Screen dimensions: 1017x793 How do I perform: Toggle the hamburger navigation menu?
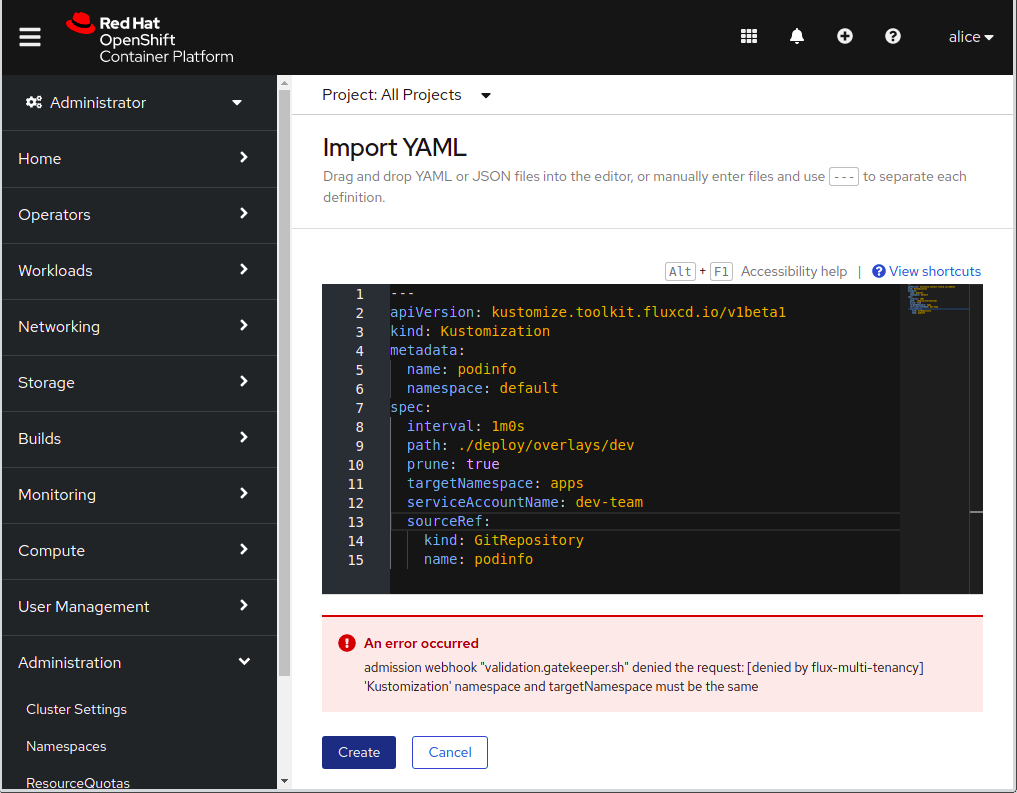tap(30, 37)
